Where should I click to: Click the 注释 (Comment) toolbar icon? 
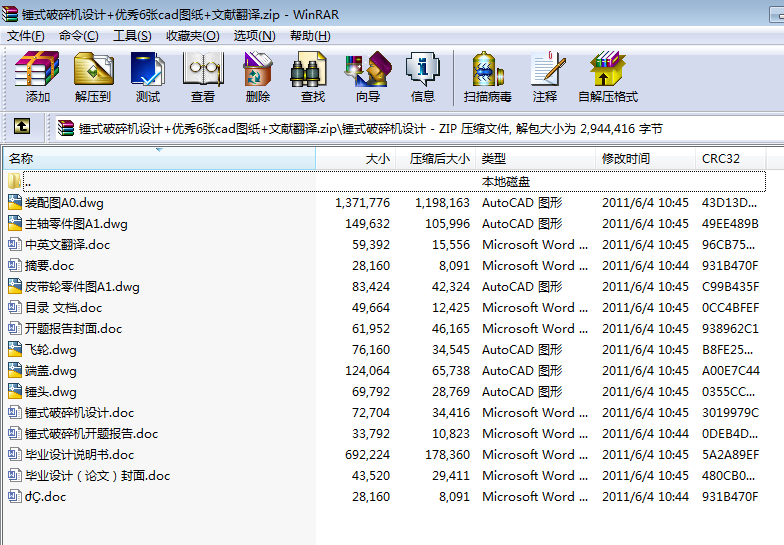click(x=547, y=68)
